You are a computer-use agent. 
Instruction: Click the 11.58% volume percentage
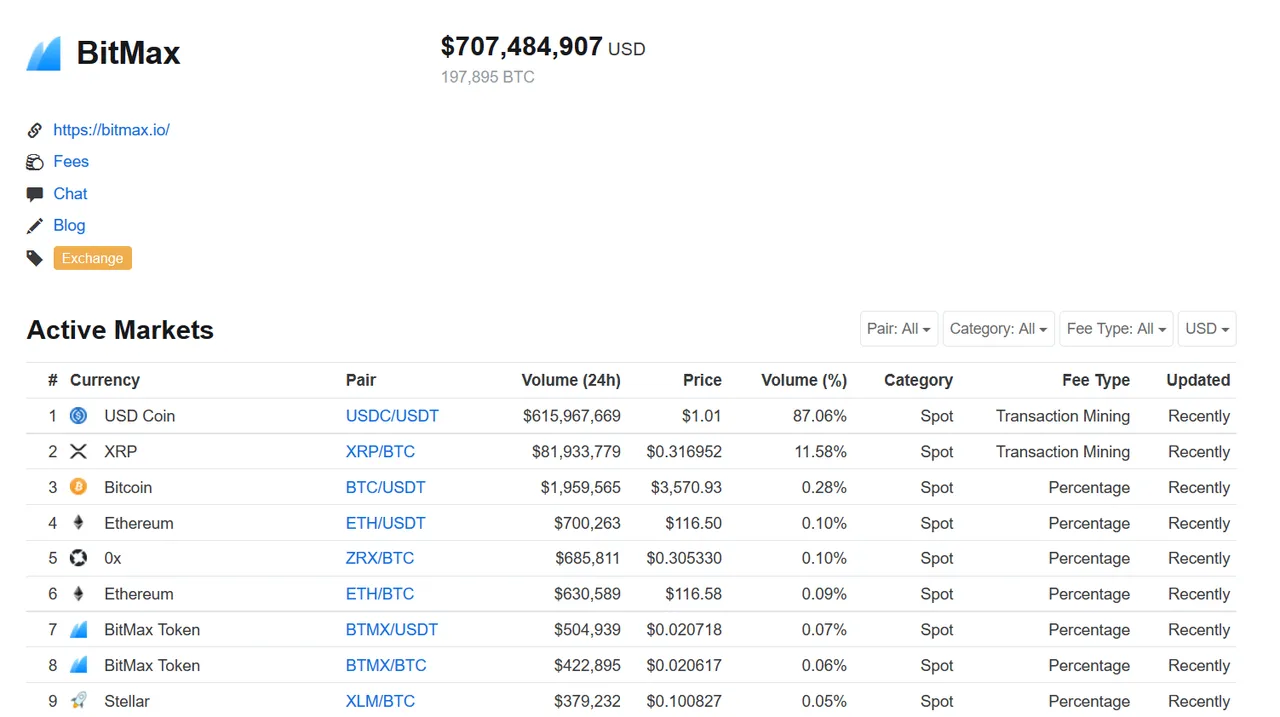click(821, 452)
